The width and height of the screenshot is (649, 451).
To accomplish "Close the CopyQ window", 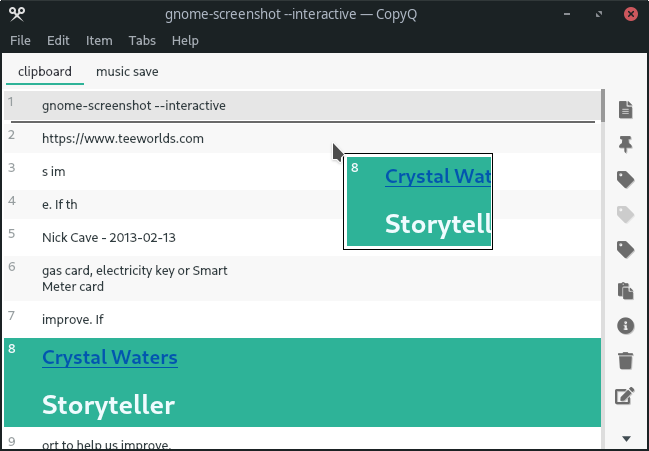I will 630,14.
